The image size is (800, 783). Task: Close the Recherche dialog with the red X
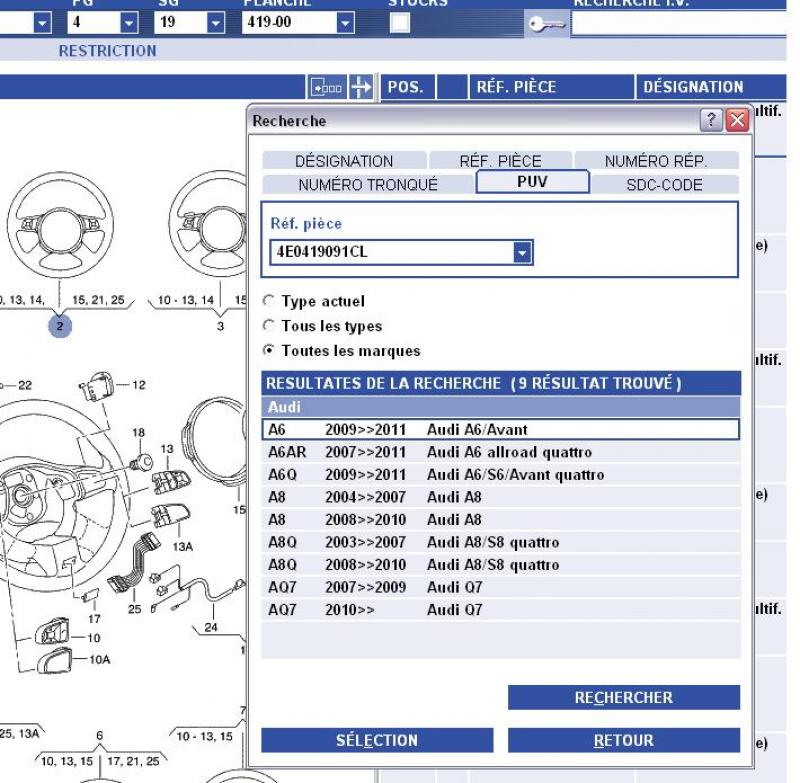point(738,121)
